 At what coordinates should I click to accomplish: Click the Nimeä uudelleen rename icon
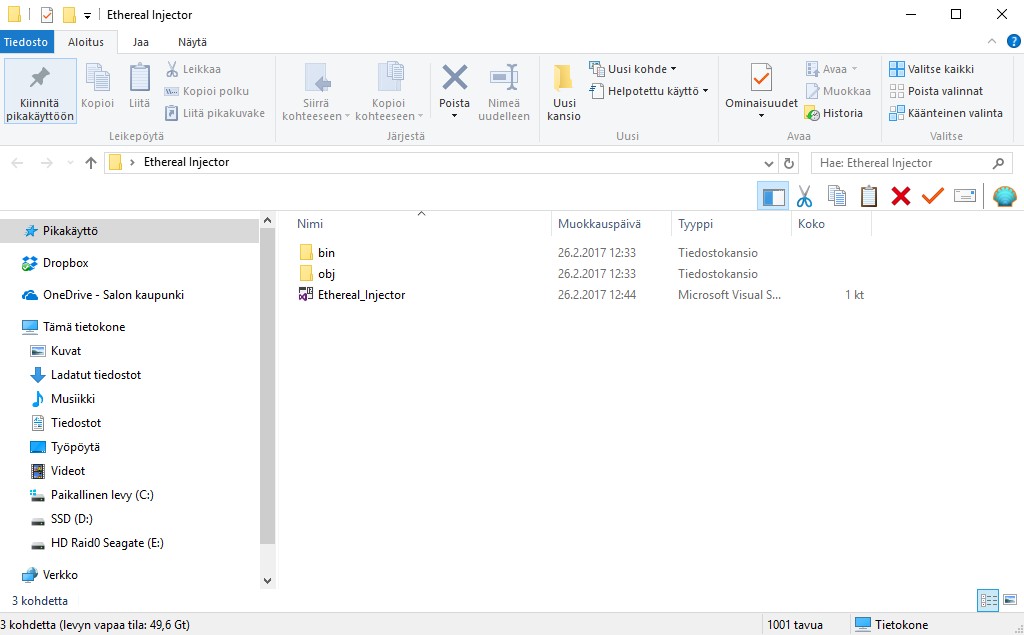[x=504, y=91]
